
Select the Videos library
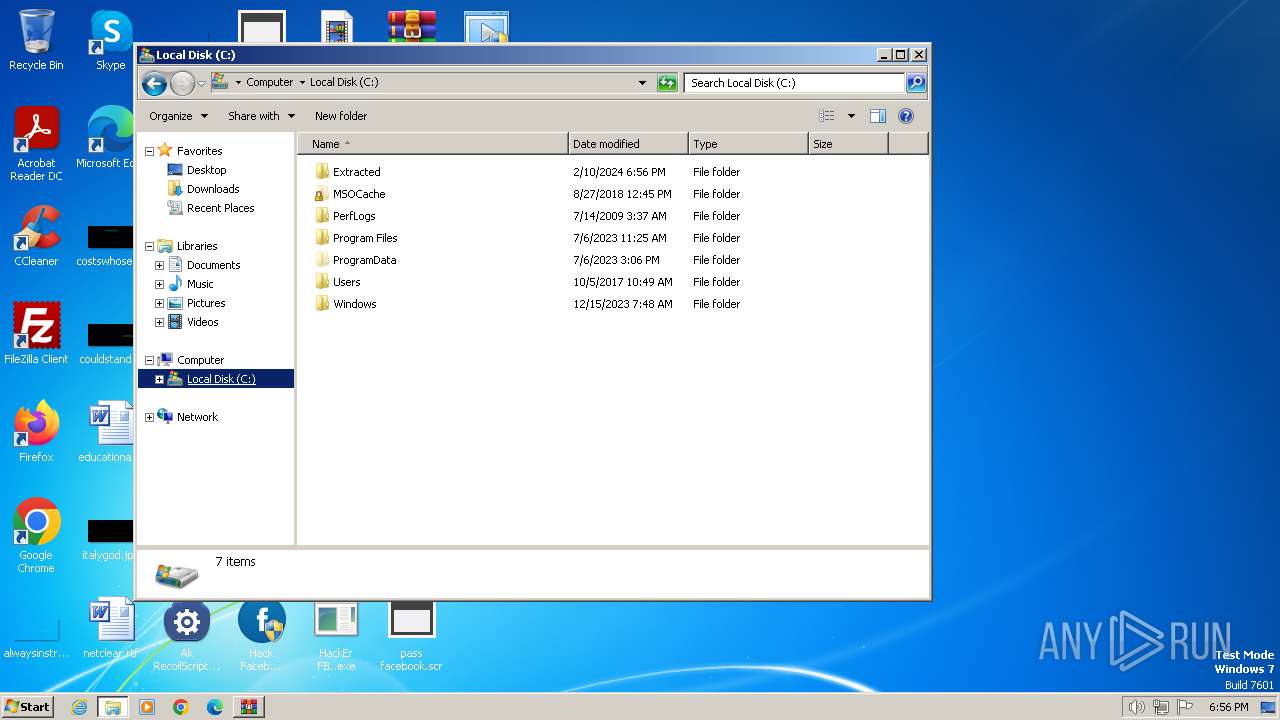pyautogui.click(x=202, y=322)
